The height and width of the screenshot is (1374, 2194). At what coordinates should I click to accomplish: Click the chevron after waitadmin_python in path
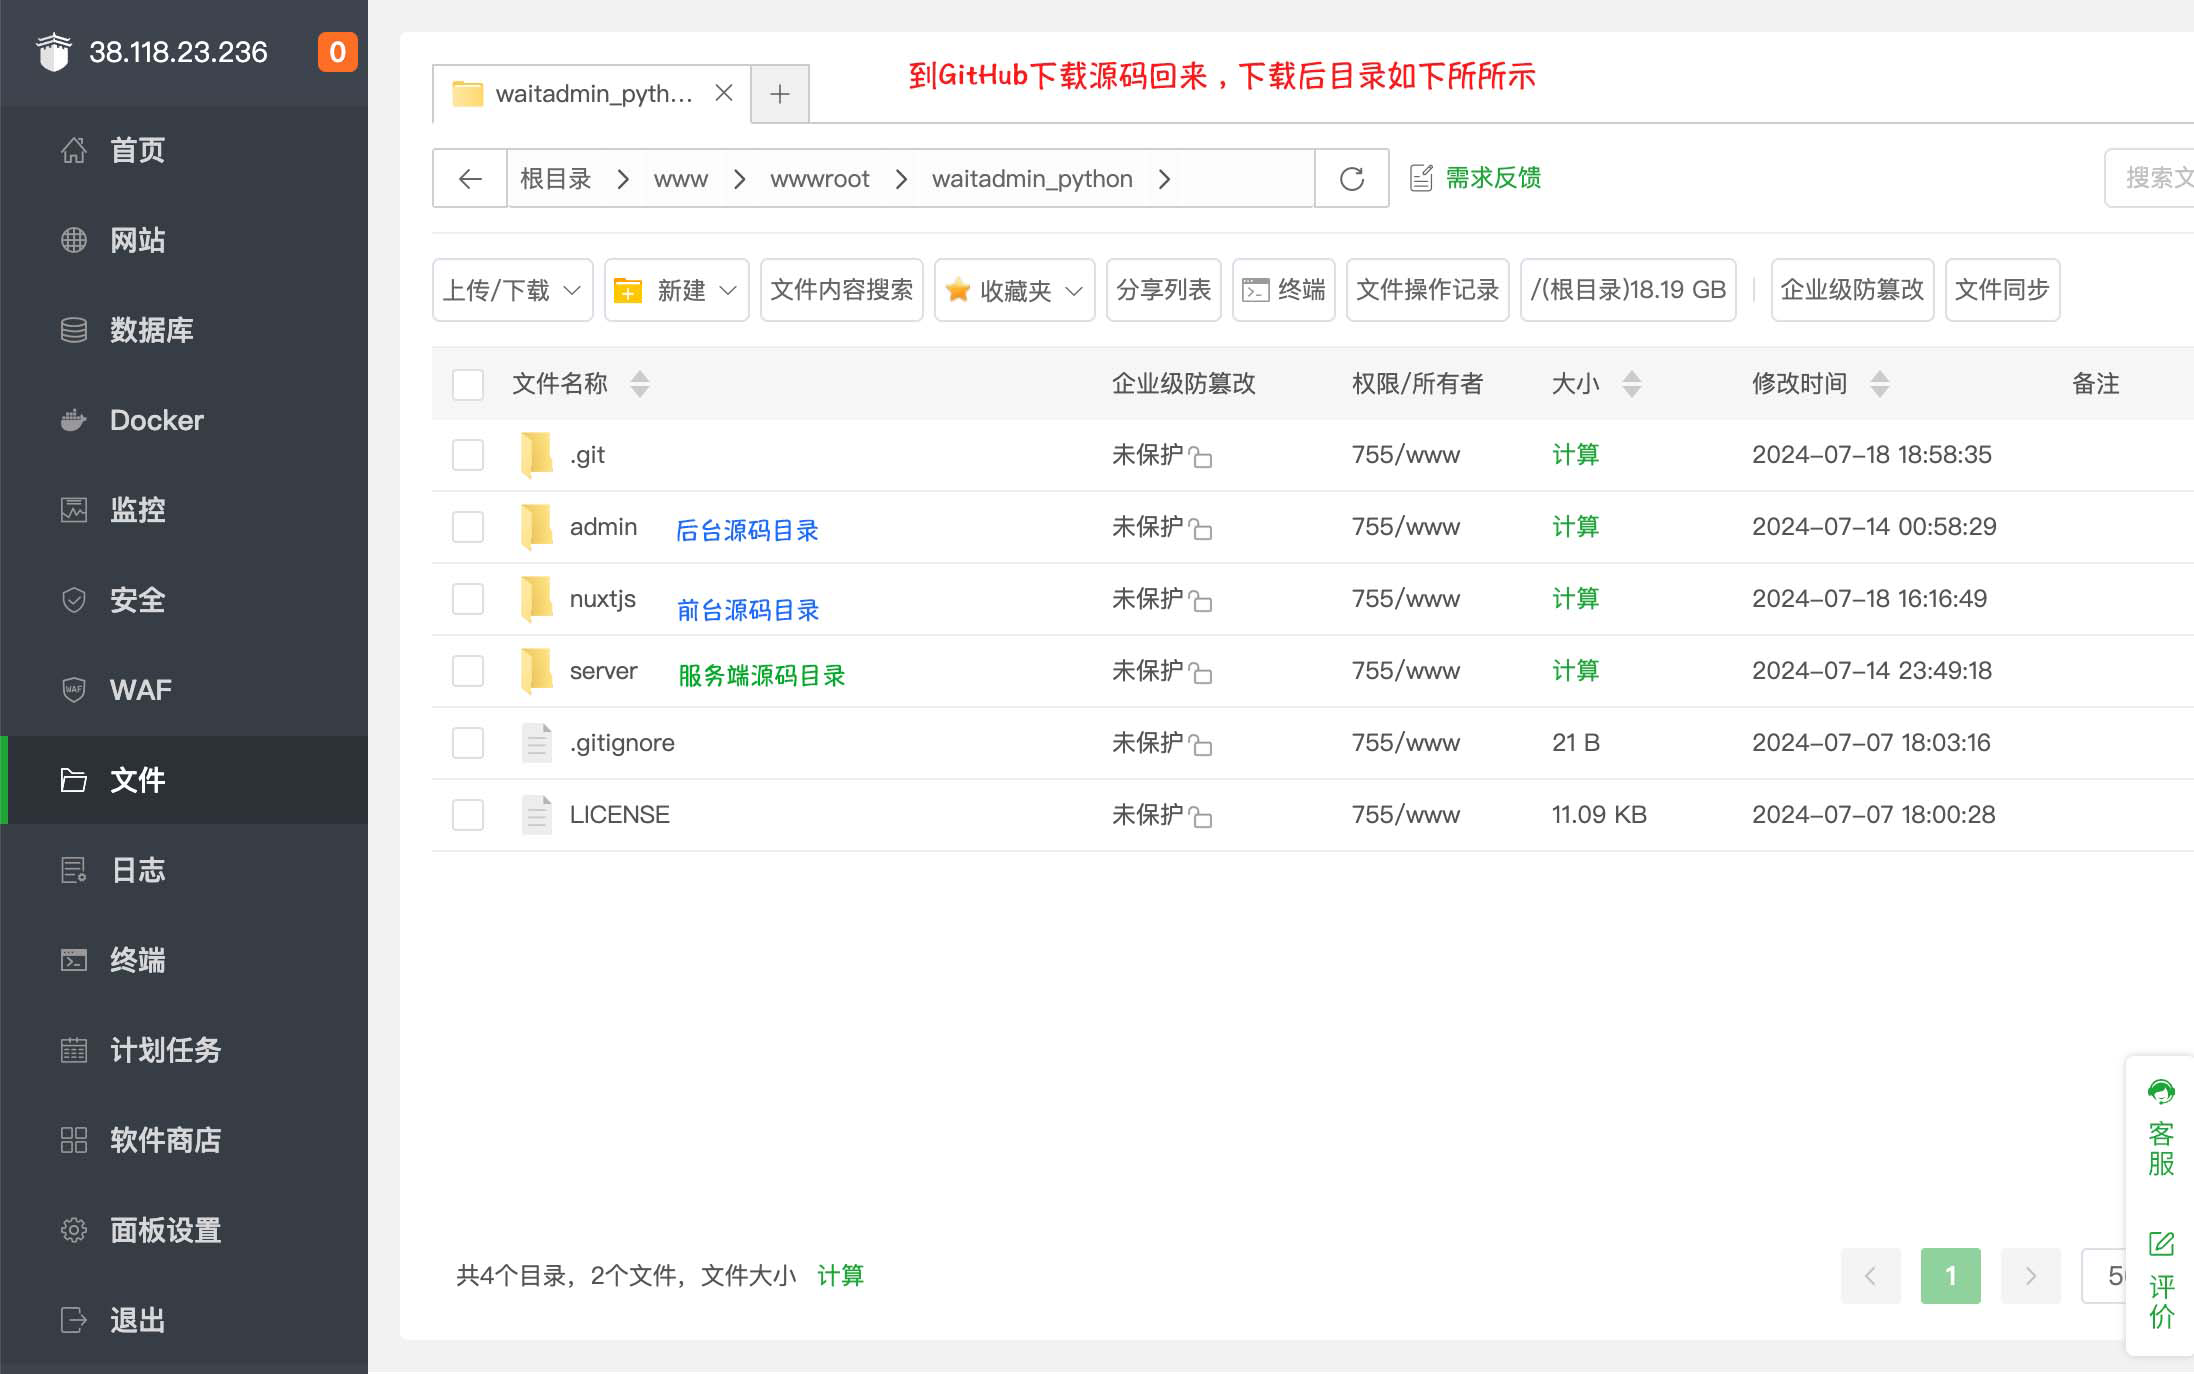(1164, 179)
